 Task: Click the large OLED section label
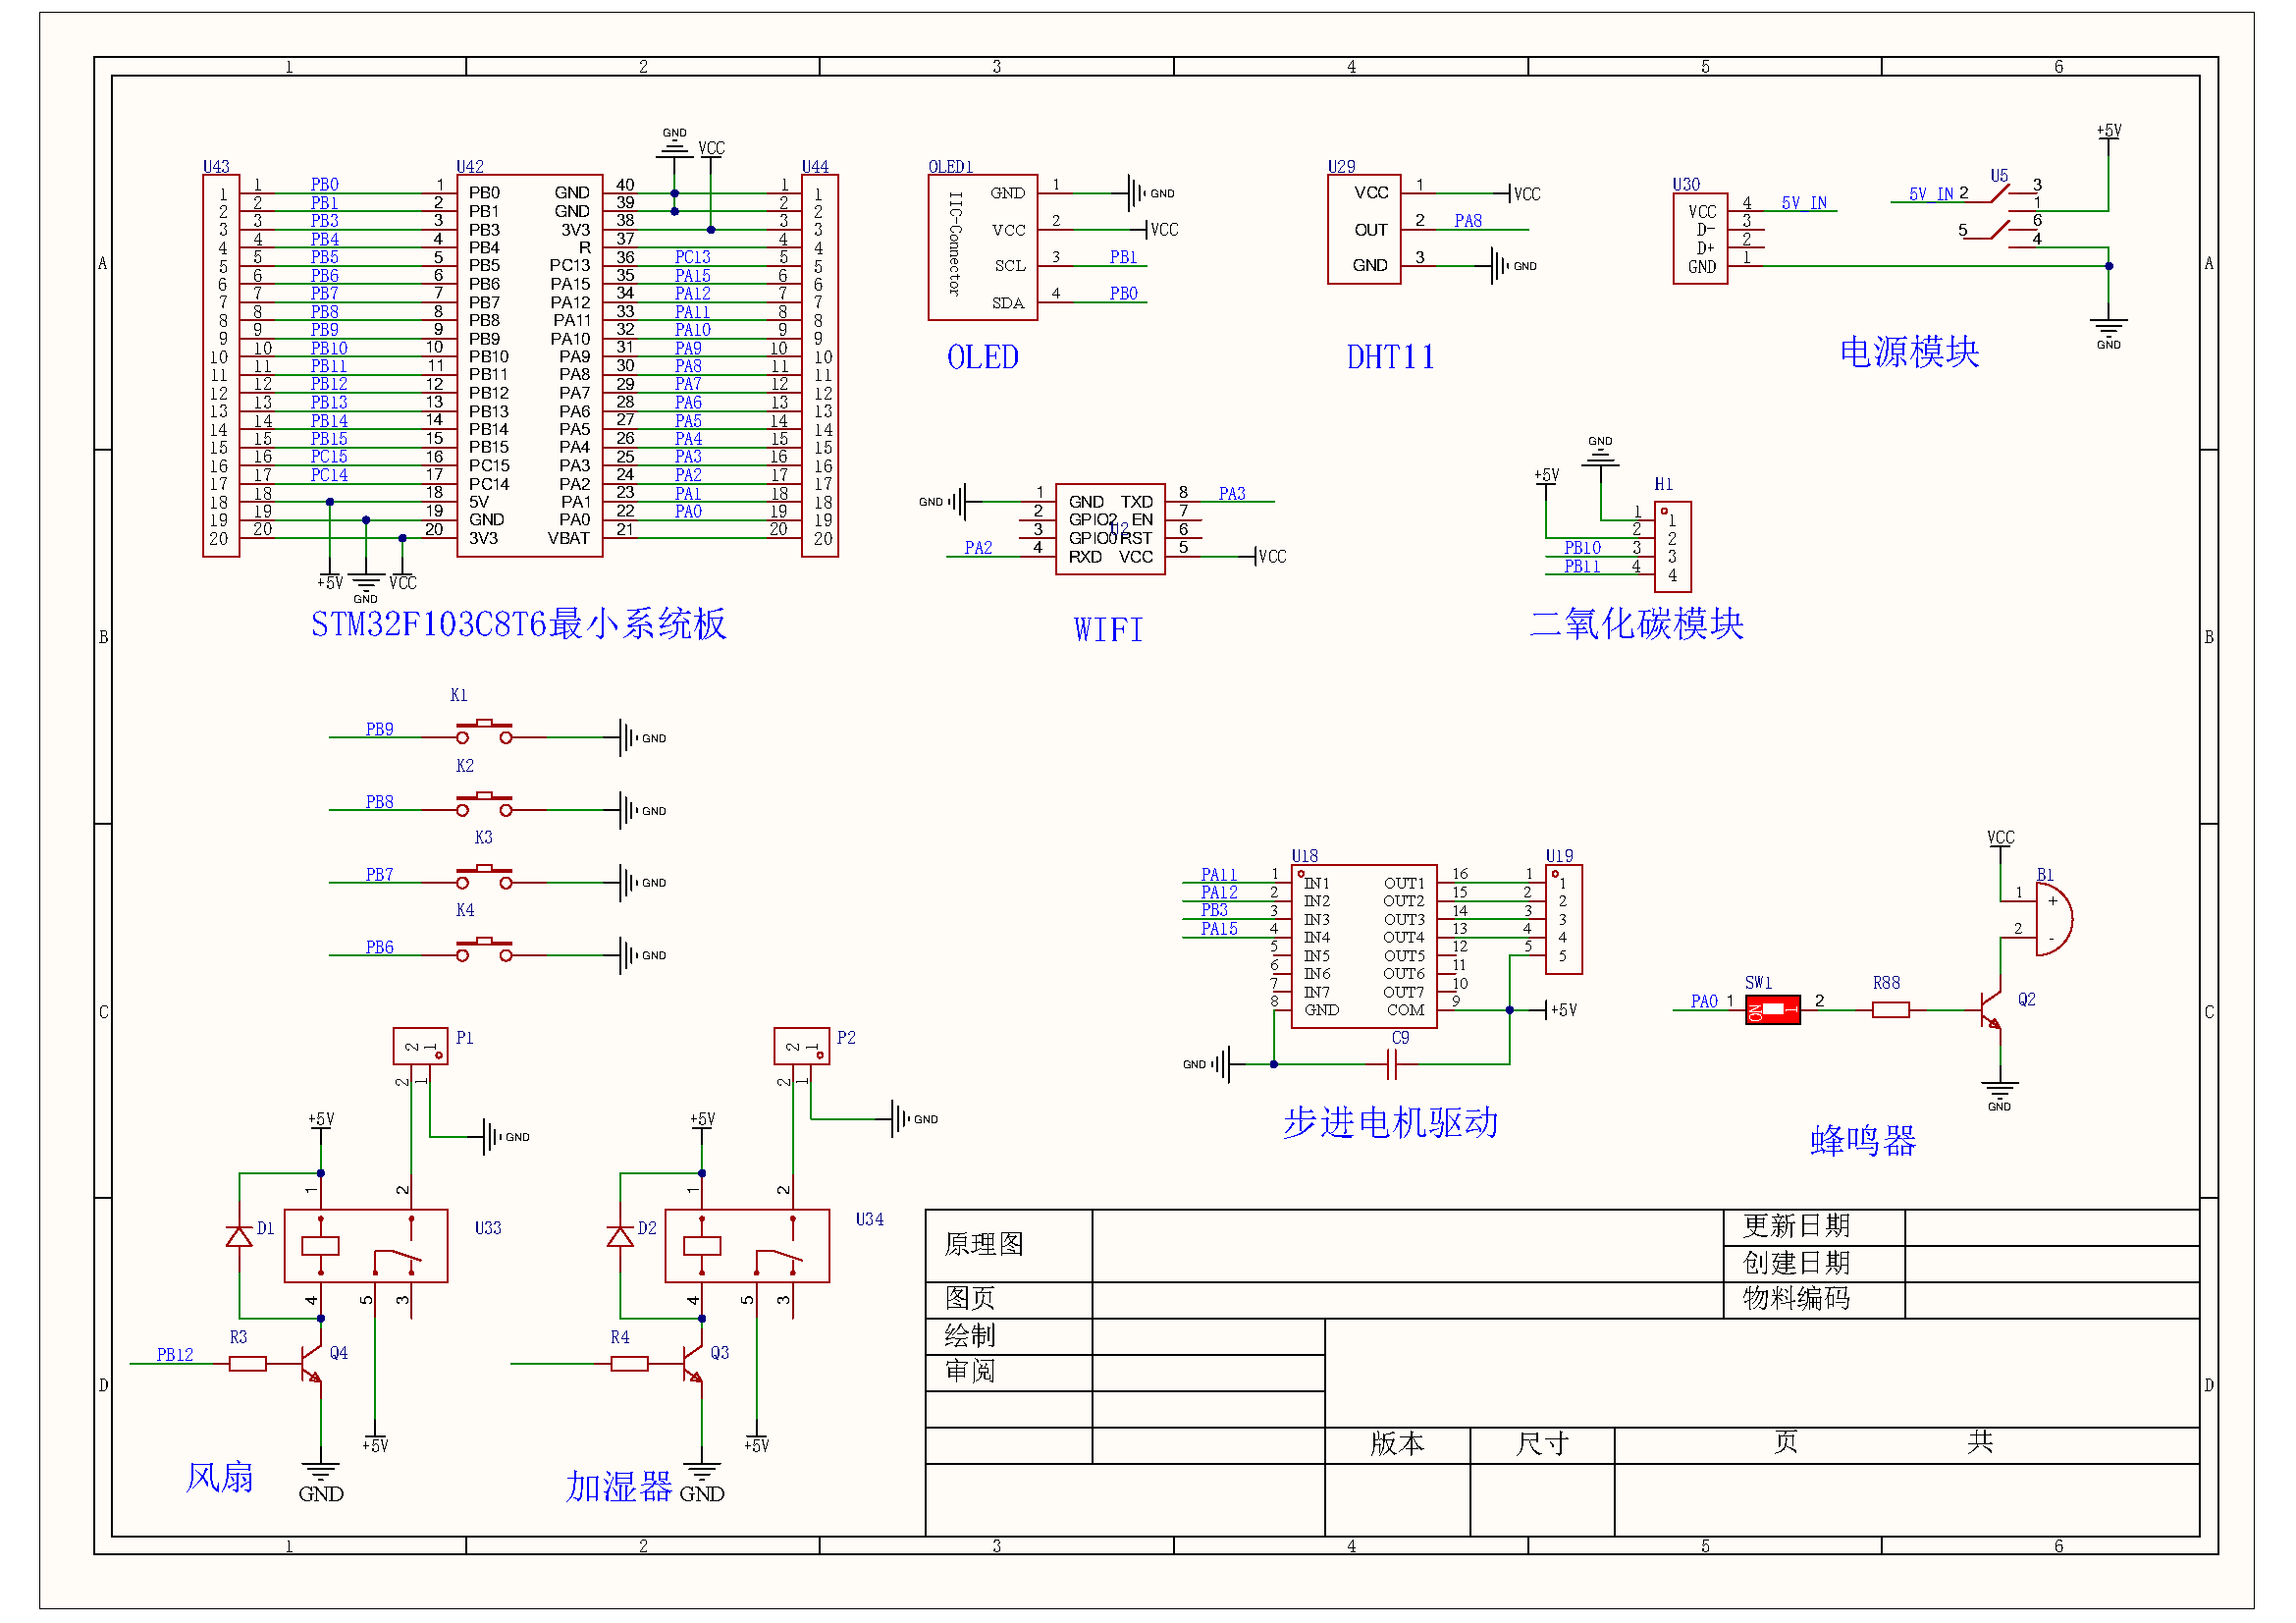click(983, 357)
